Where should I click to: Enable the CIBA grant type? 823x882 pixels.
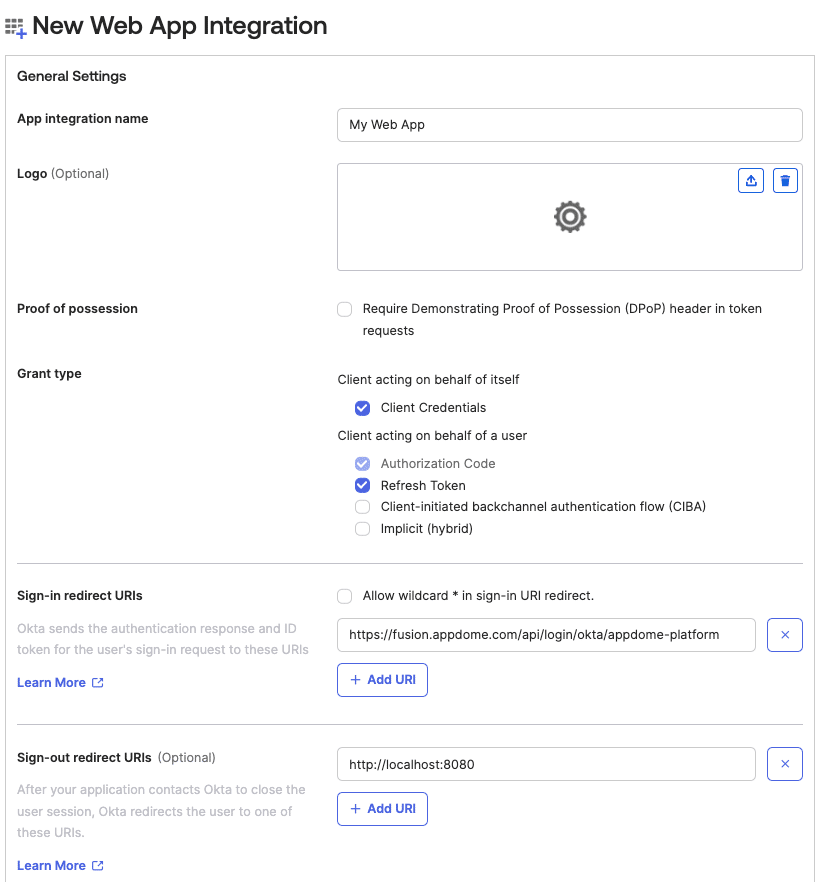(362, 507)
